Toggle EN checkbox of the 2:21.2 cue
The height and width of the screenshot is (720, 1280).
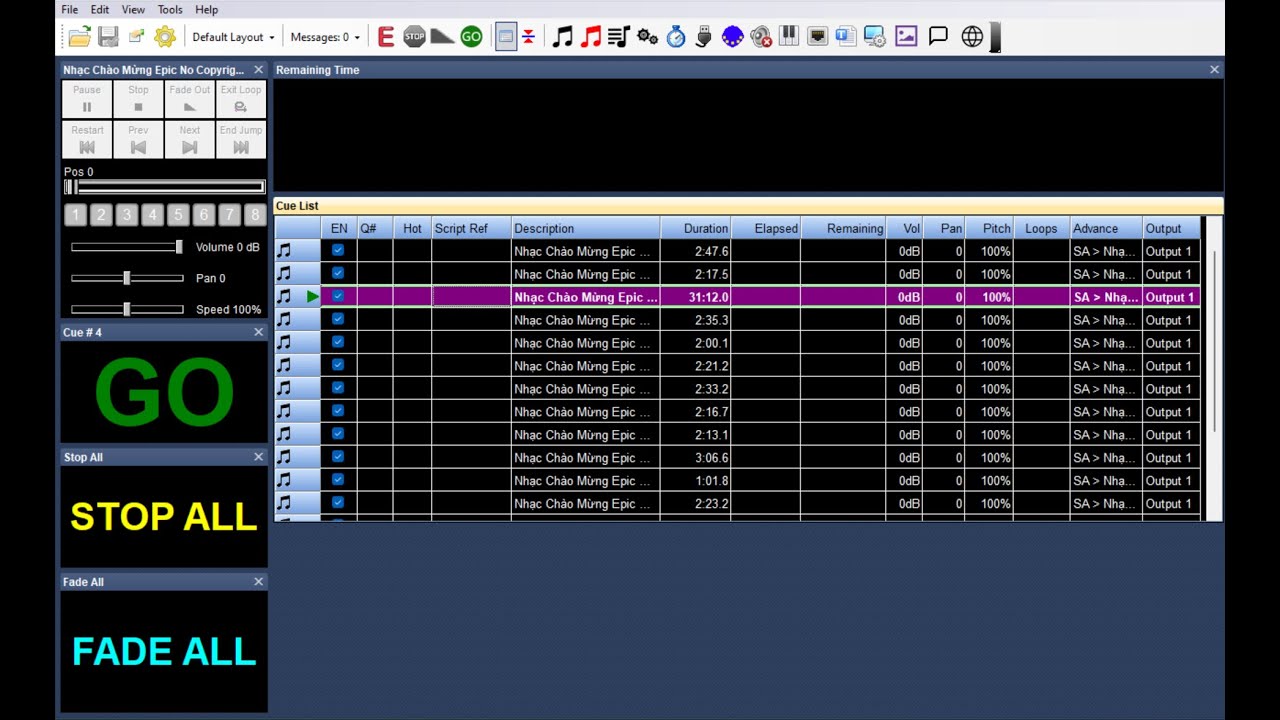point(338,365)
